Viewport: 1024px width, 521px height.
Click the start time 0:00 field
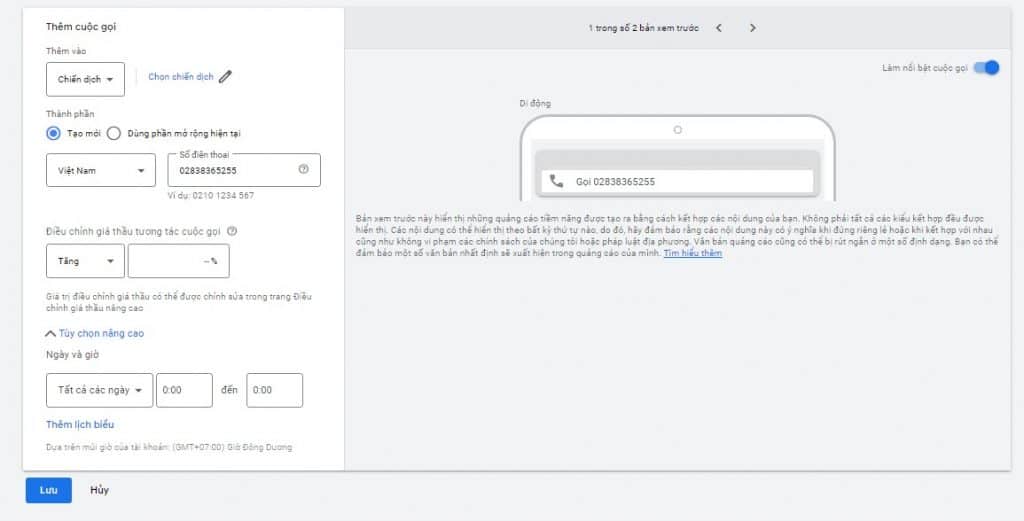coord(184,390)
